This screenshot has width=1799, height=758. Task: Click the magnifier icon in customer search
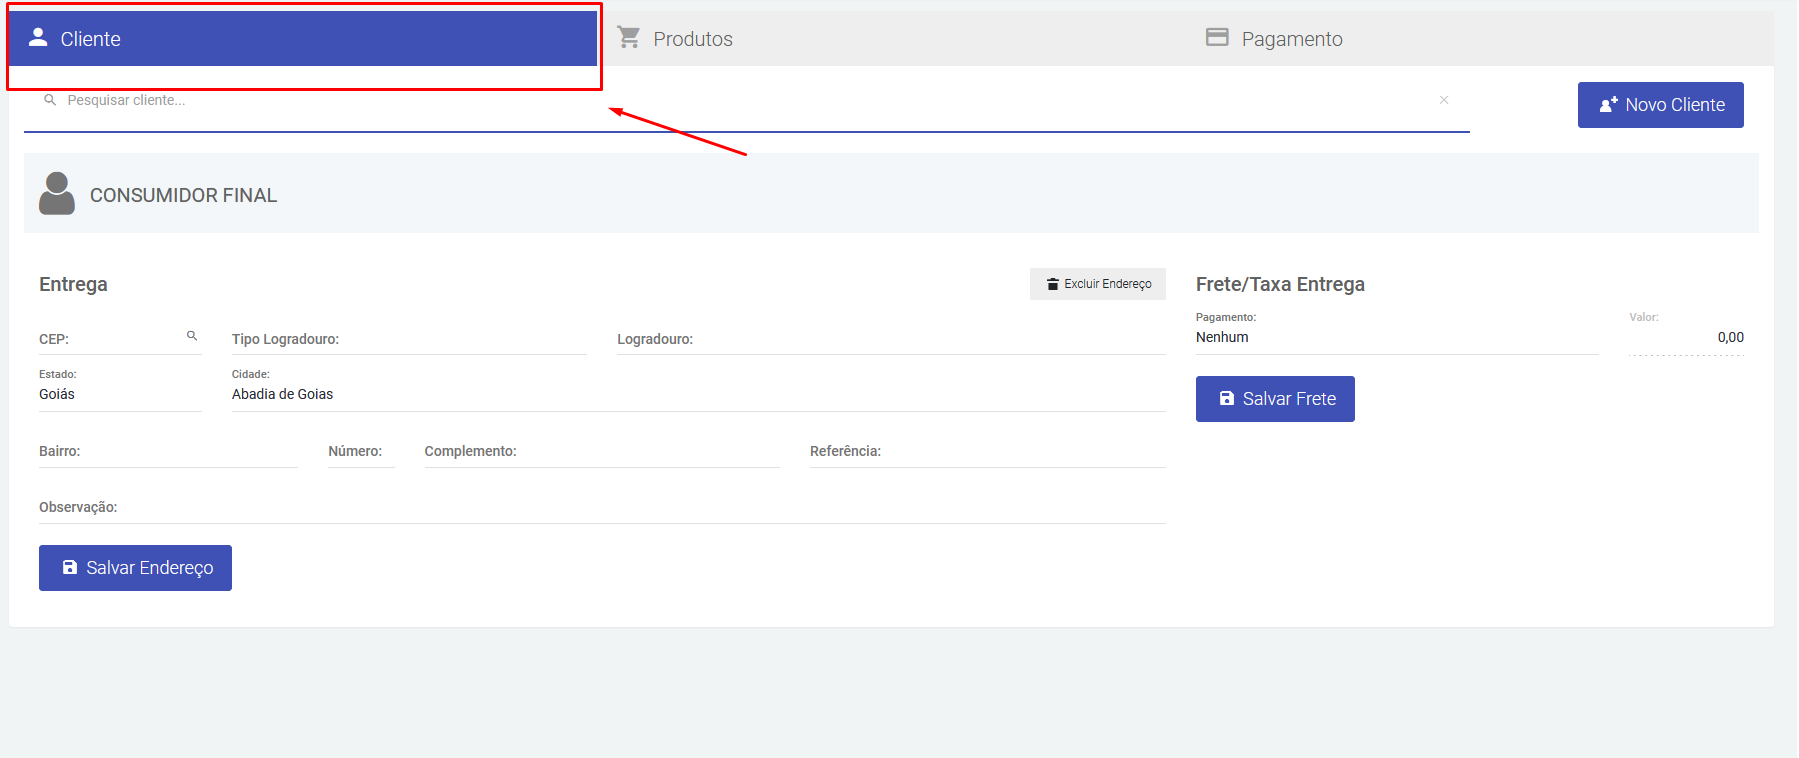[50, 100]
